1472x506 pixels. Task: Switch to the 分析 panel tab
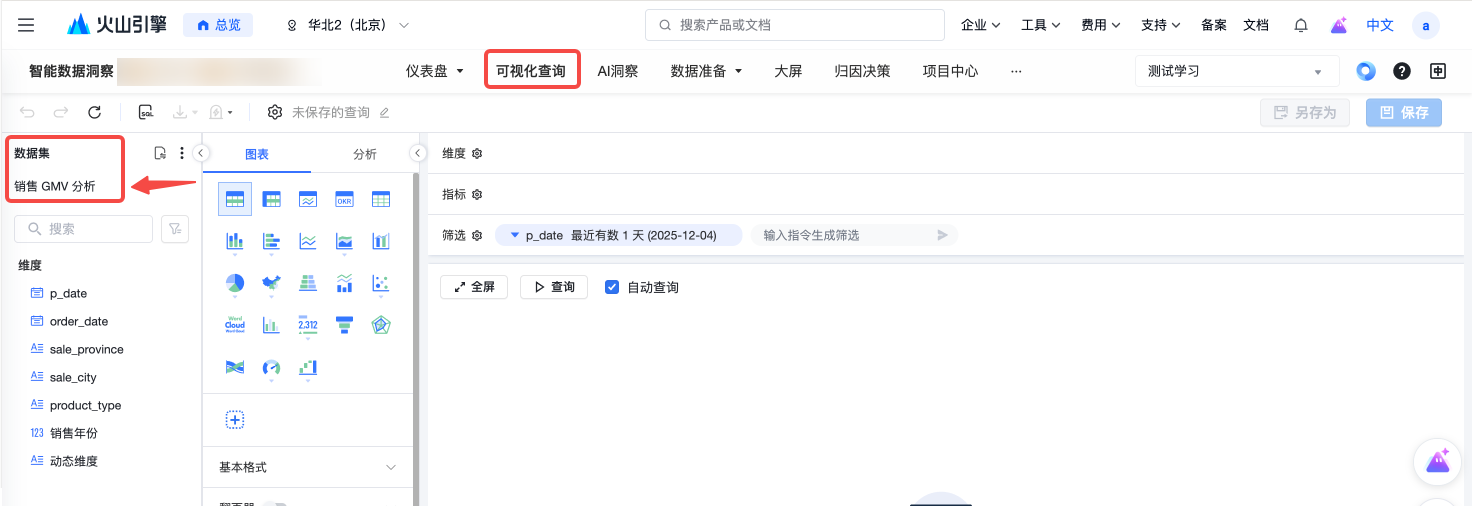coord(365,154)
